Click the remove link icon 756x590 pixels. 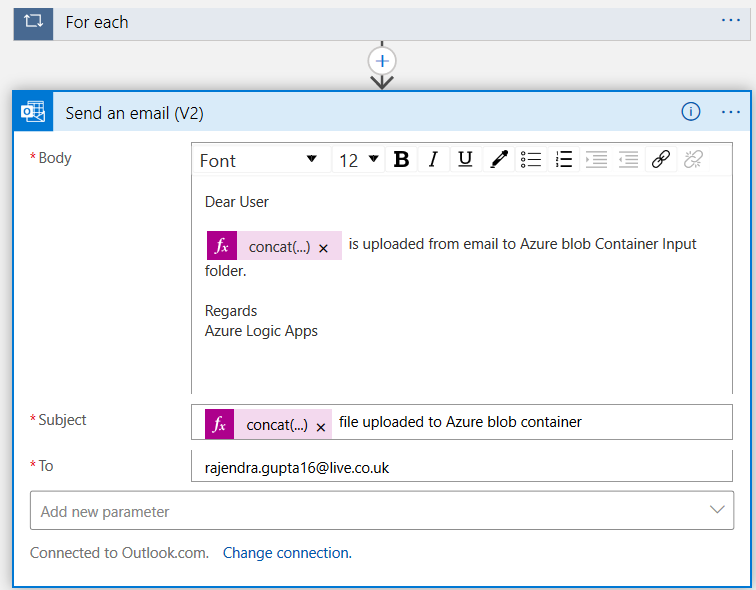(693, 160)
